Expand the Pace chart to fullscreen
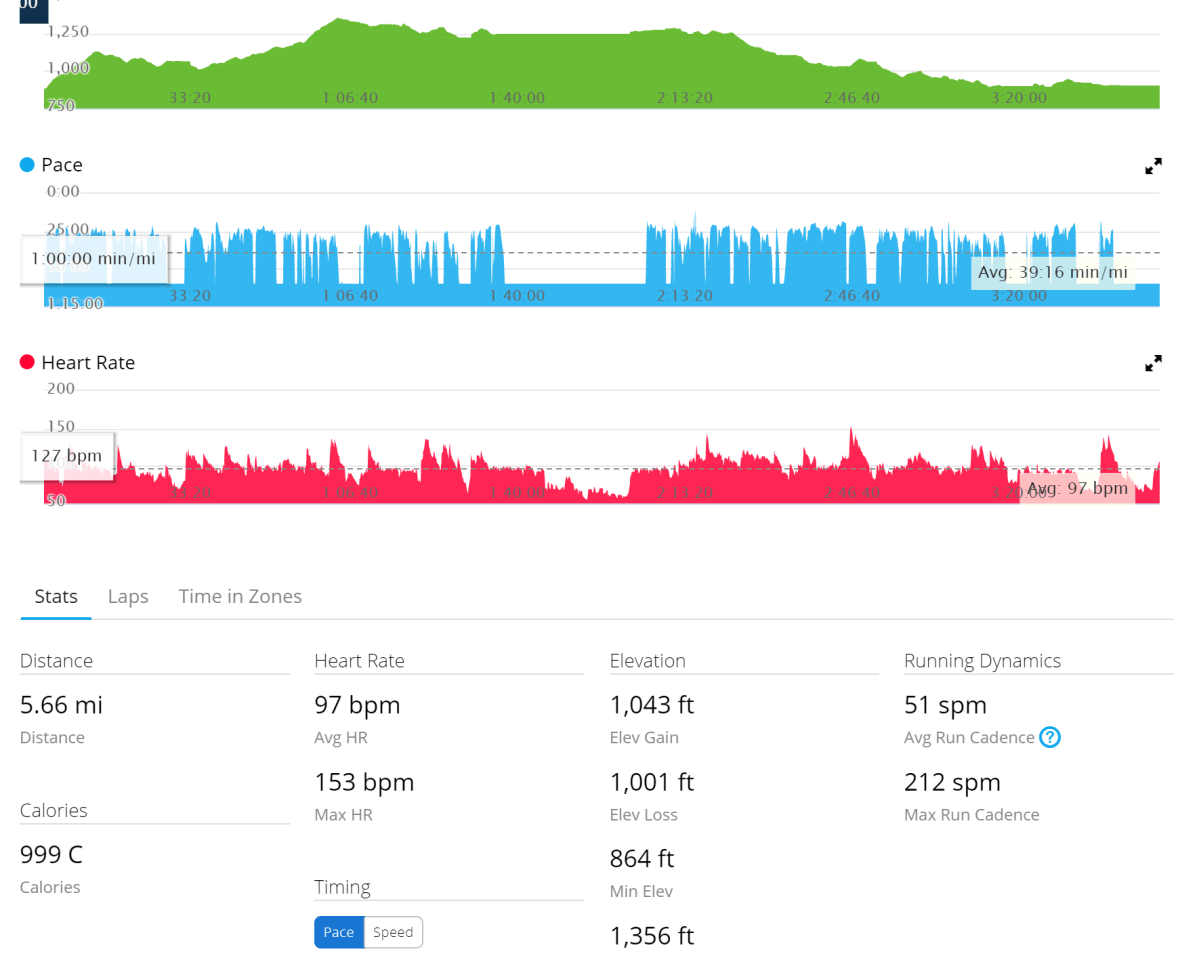The height and width of the screenshot is (958, 1199). click(1153, 166)
